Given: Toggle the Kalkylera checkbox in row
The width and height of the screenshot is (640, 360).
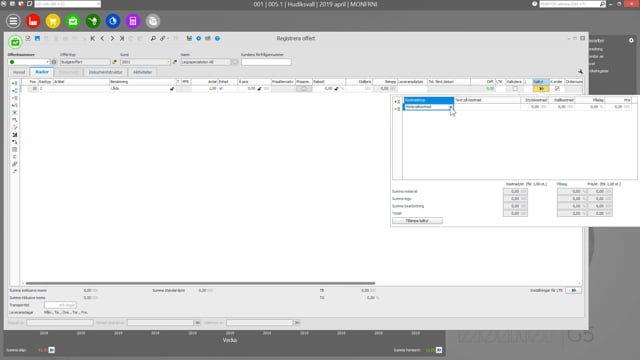Looking at the screenshot, I should pyautogui.click(x=515, y=89).
